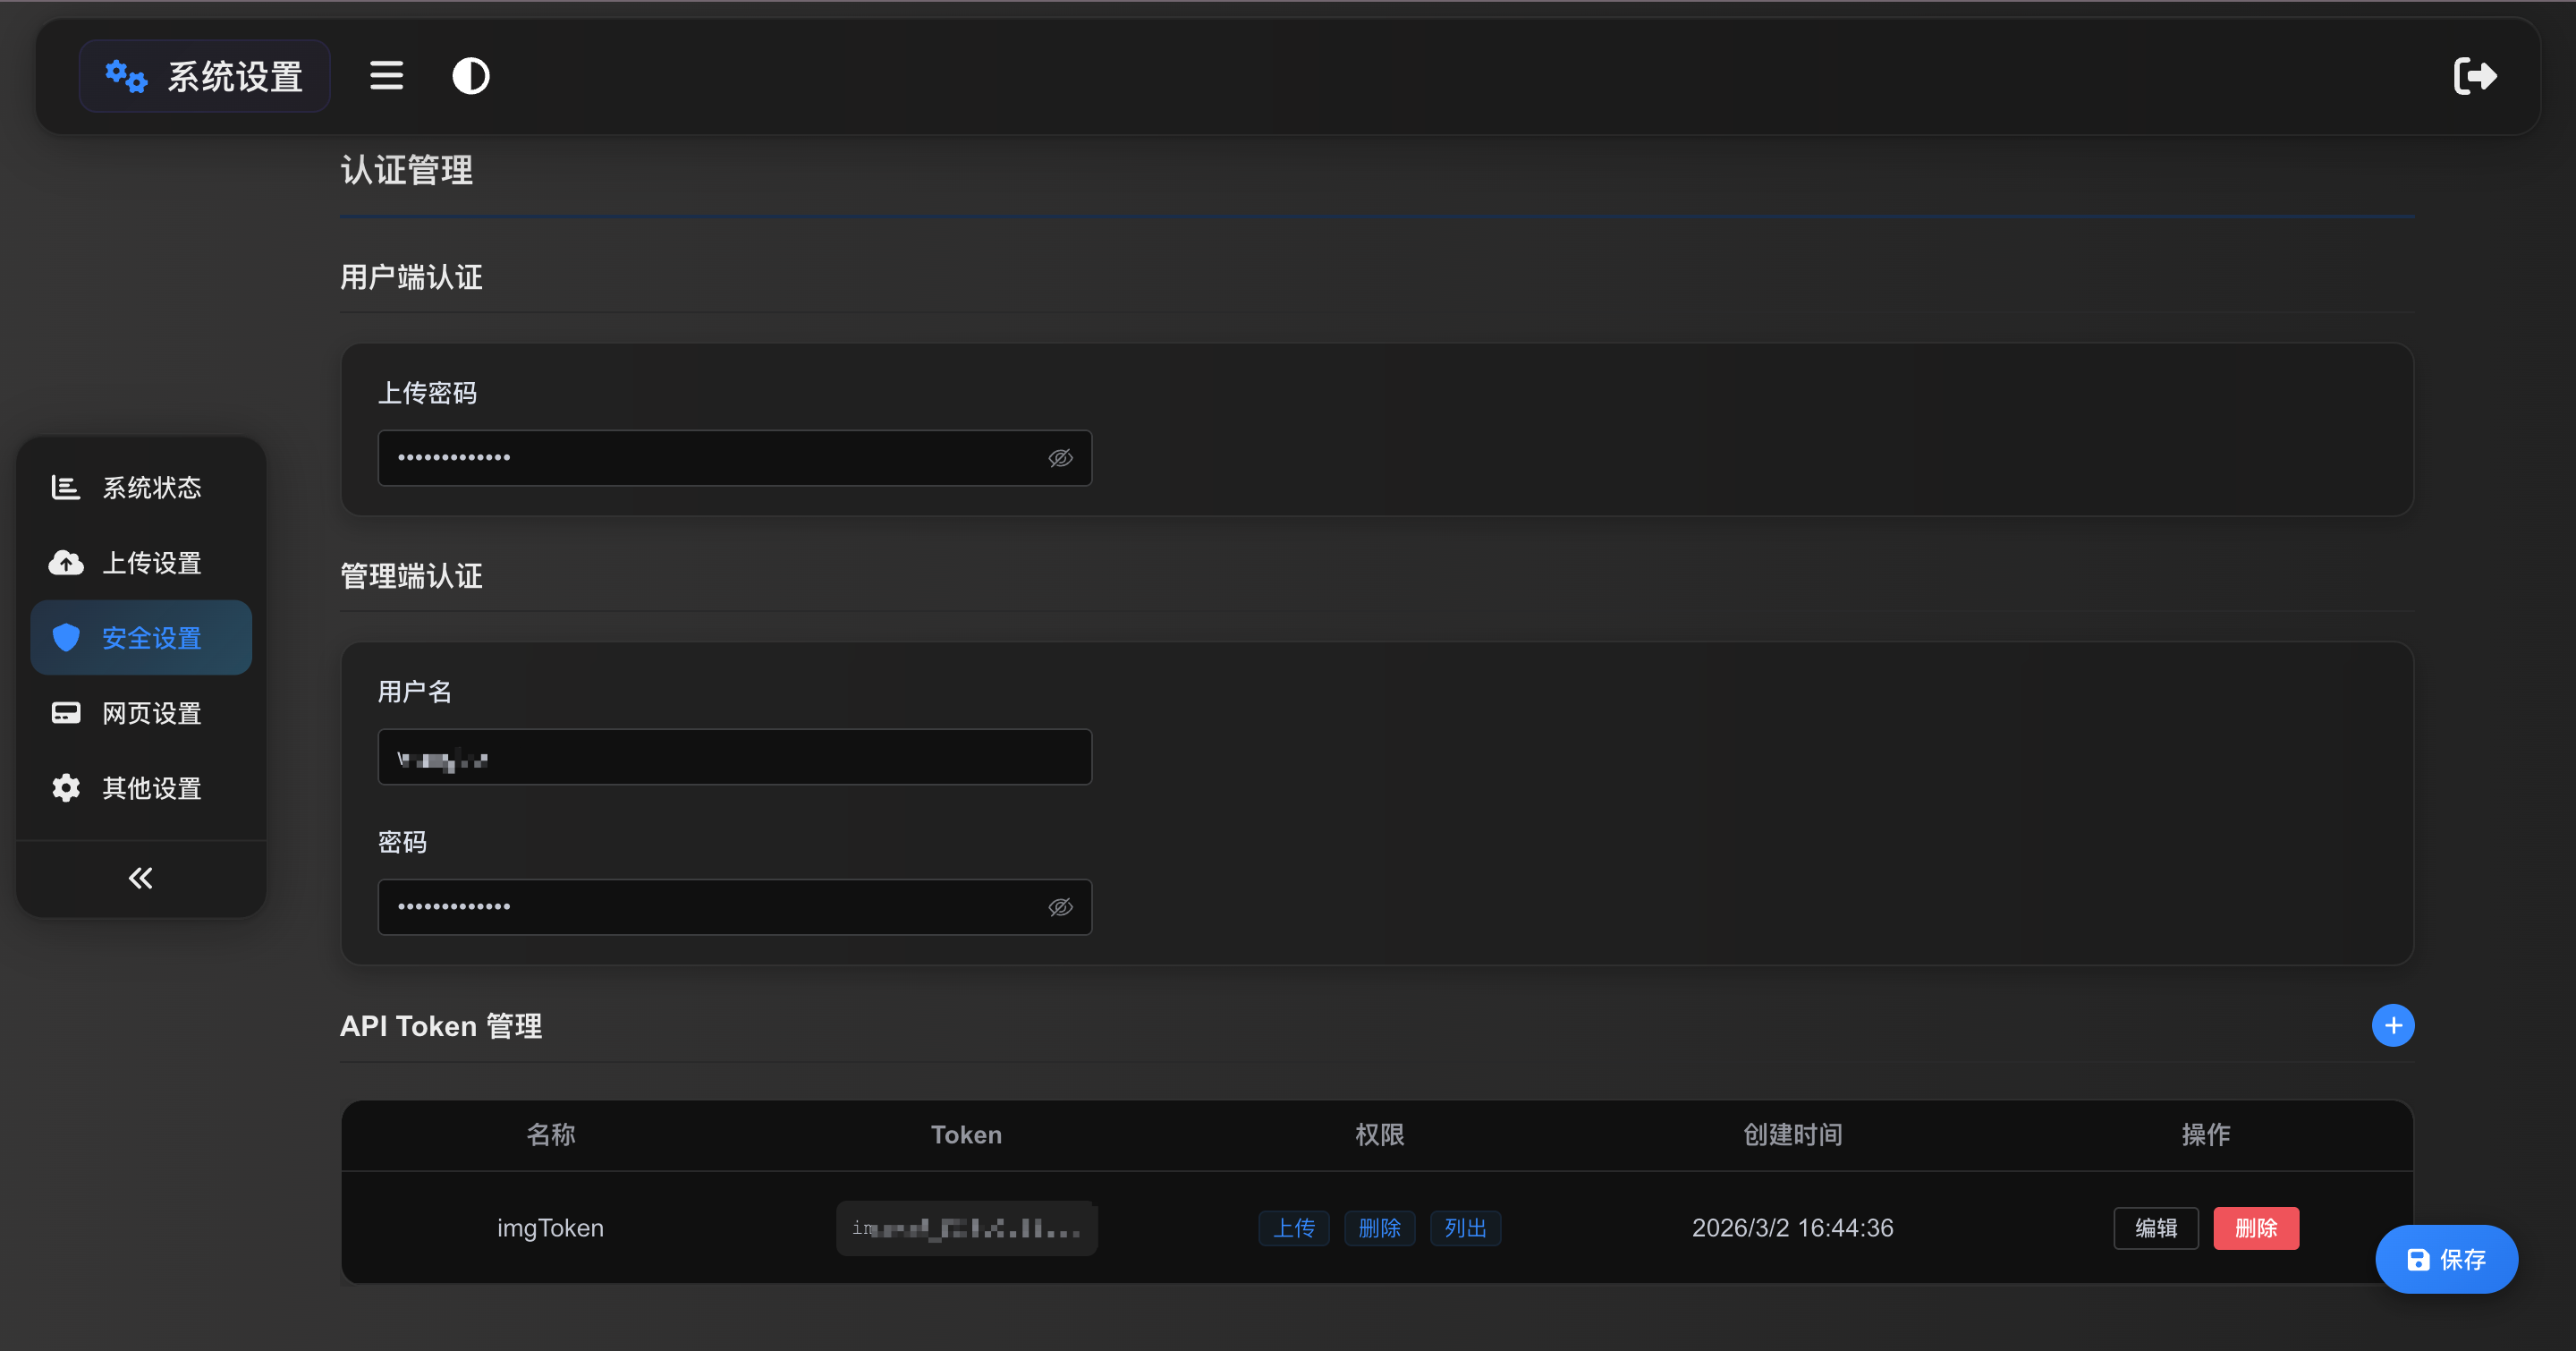Focus the 用户名 text field

tap(734, 757)
